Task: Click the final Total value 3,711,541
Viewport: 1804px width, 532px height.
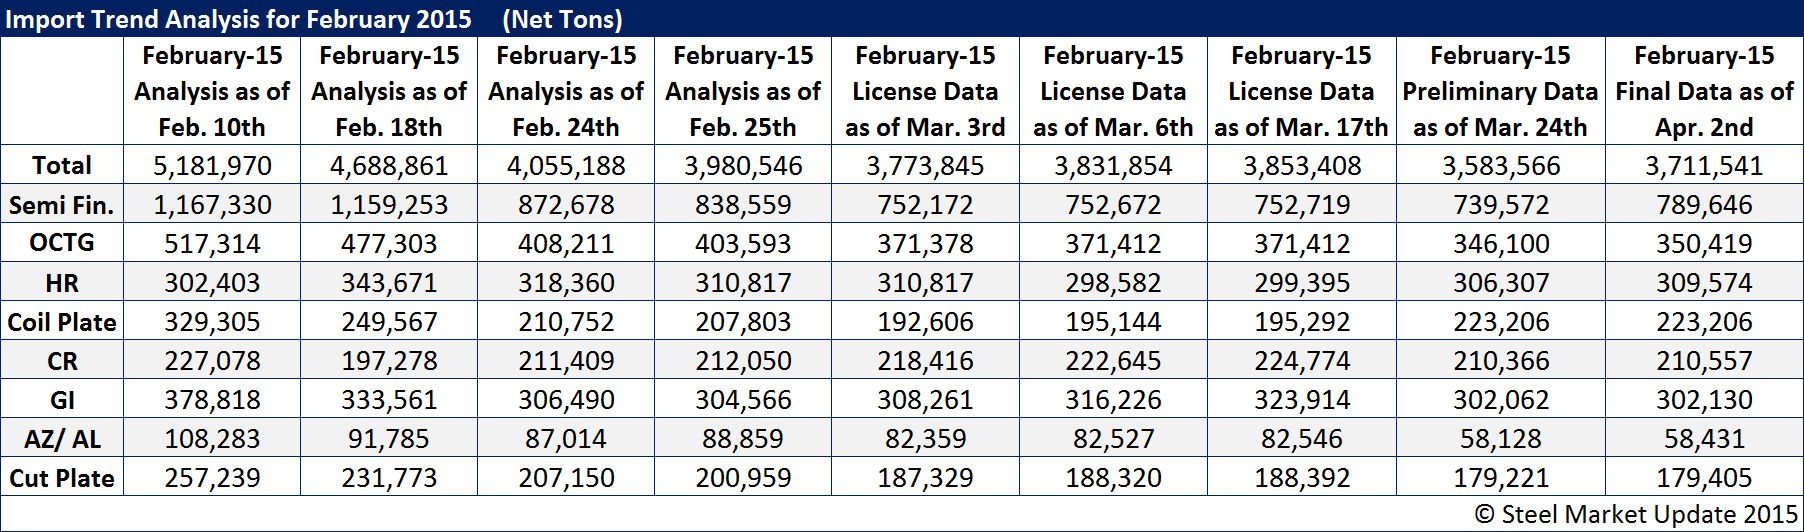Action: (1704, 166)
